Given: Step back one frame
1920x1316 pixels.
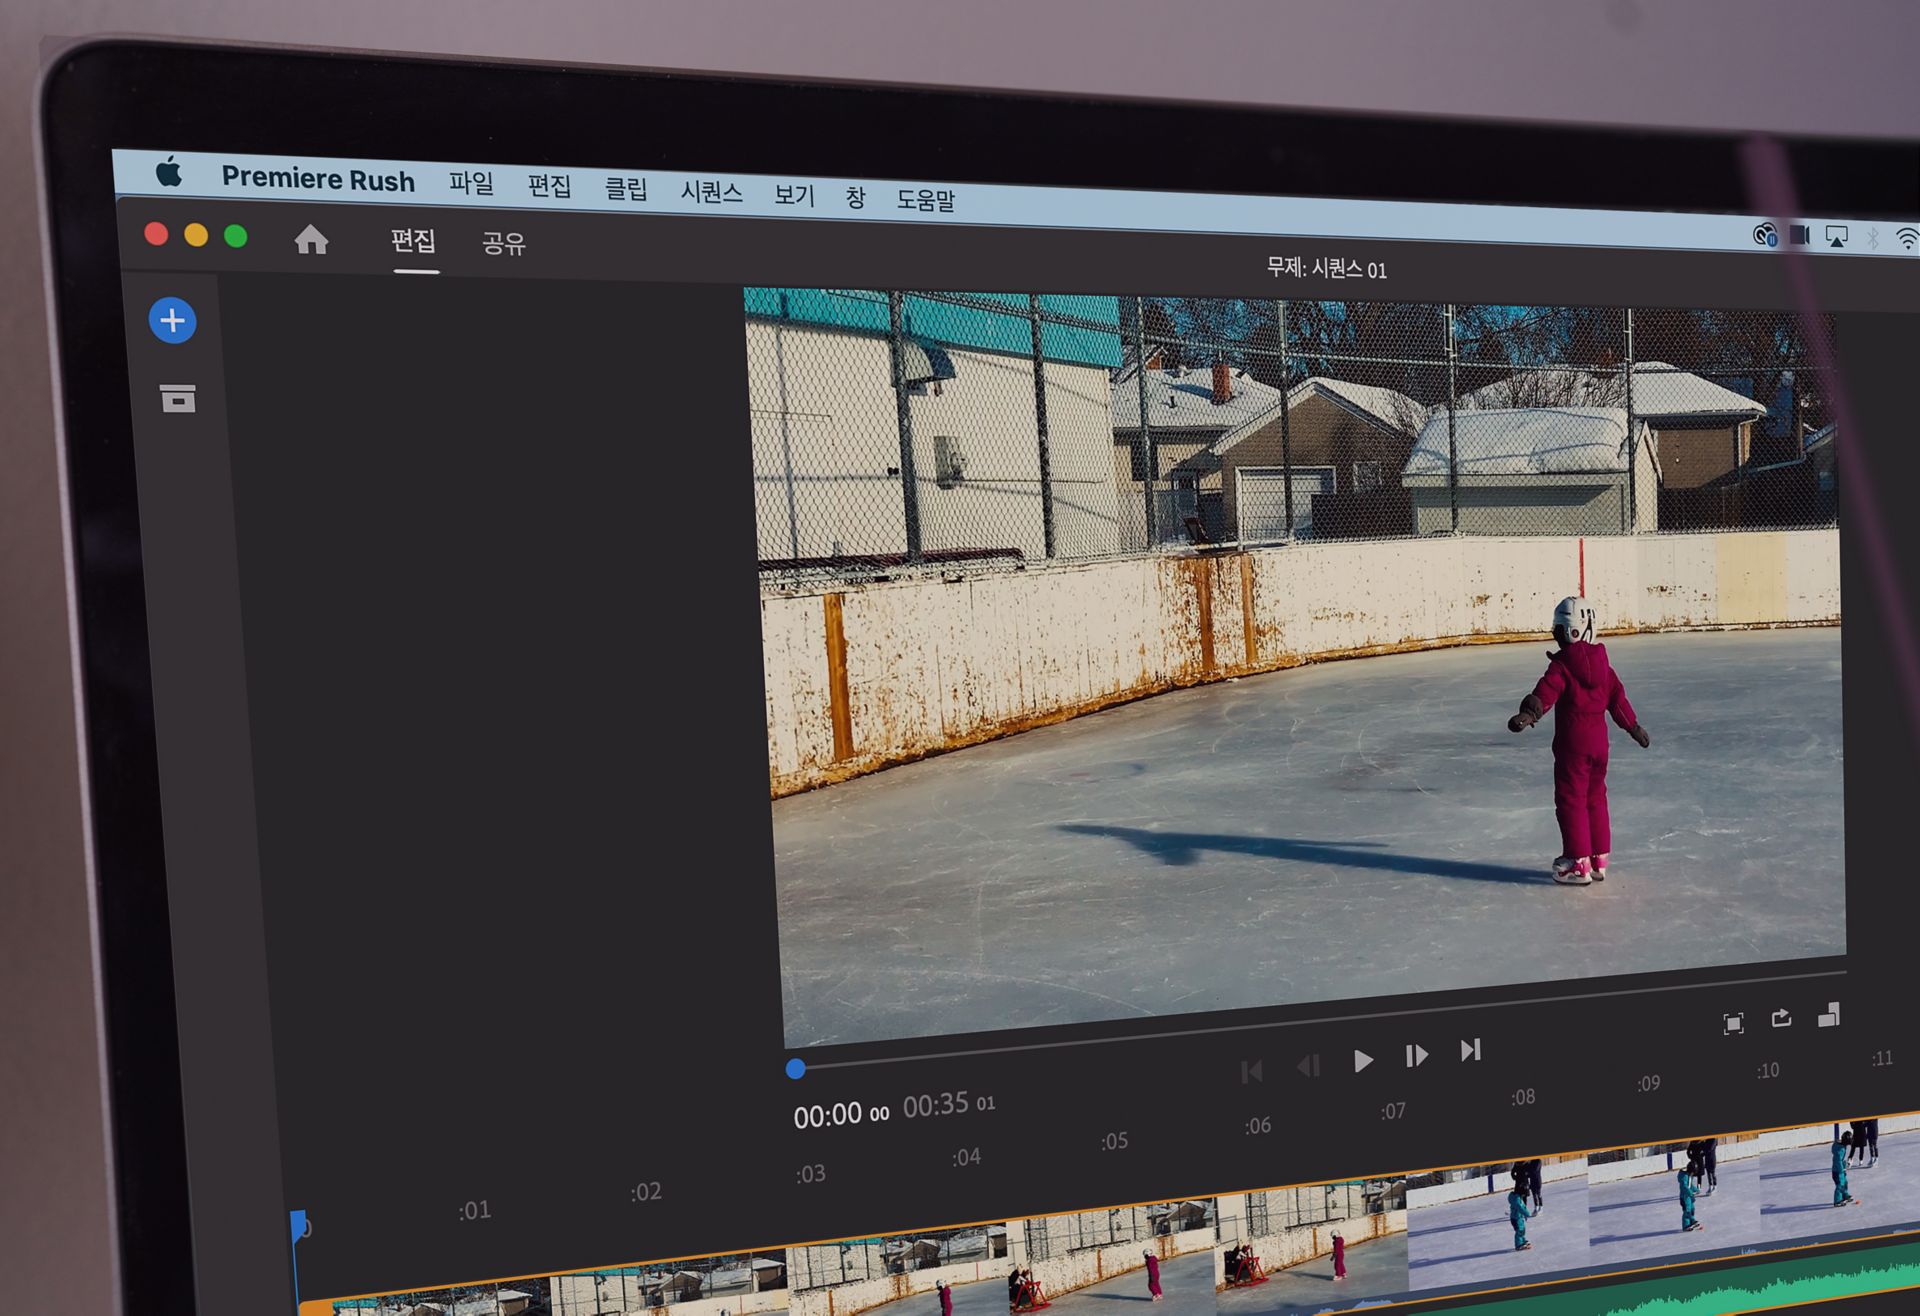Looking at the screenshot, I should pyautogui.click(x=1308, y=1066).
